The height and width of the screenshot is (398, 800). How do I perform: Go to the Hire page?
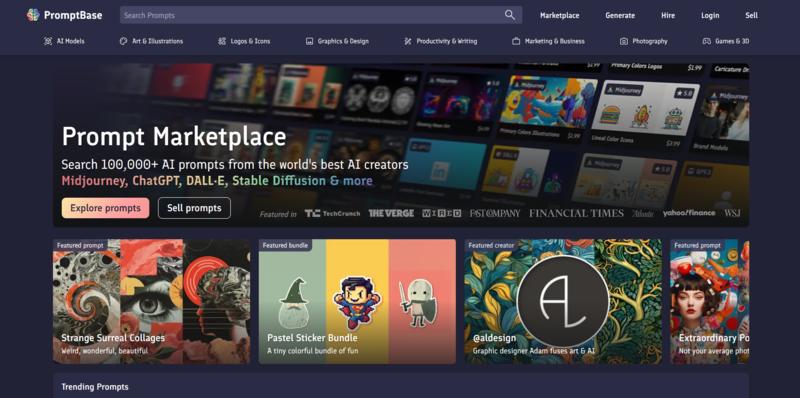[668, 15]
